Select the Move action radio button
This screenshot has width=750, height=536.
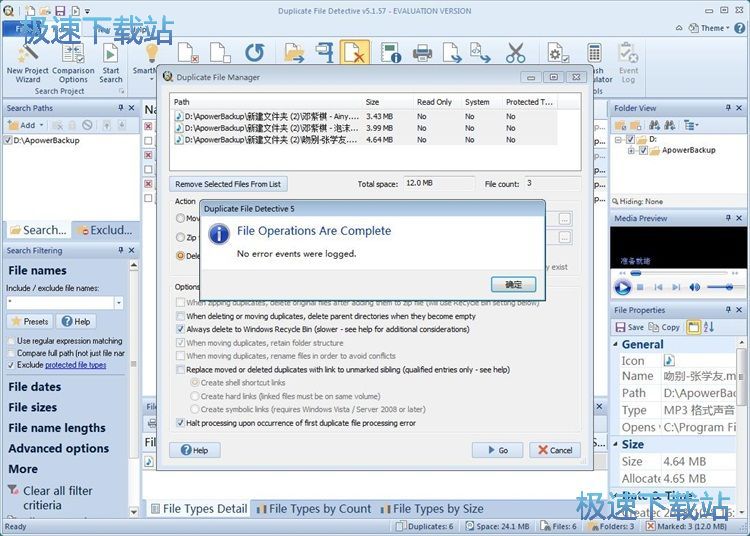tap(180, 218)
